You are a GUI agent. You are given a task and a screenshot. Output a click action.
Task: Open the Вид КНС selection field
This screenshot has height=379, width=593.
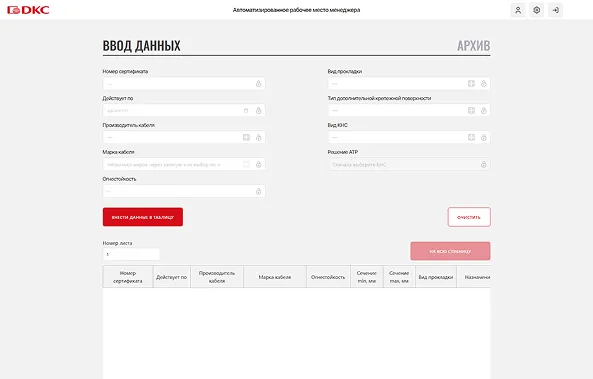409,137
